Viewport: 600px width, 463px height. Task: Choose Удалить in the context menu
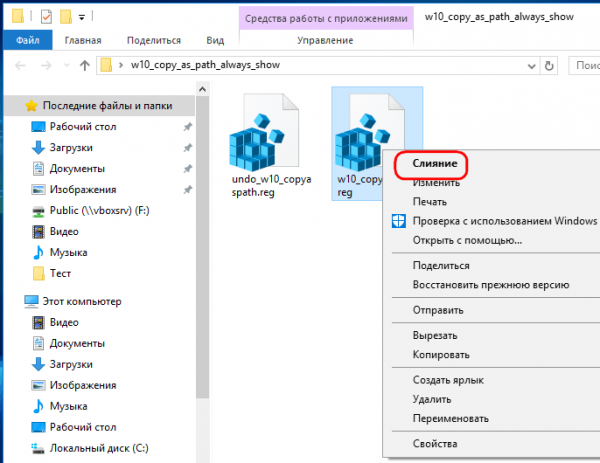click(432, 399)
